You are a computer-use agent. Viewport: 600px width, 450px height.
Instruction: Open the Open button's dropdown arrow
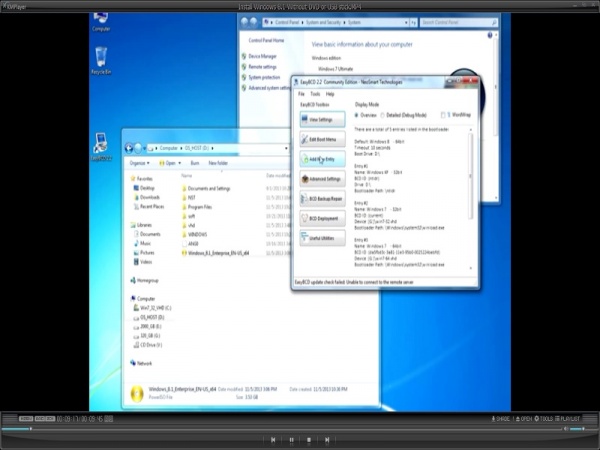tap(179, 163)
